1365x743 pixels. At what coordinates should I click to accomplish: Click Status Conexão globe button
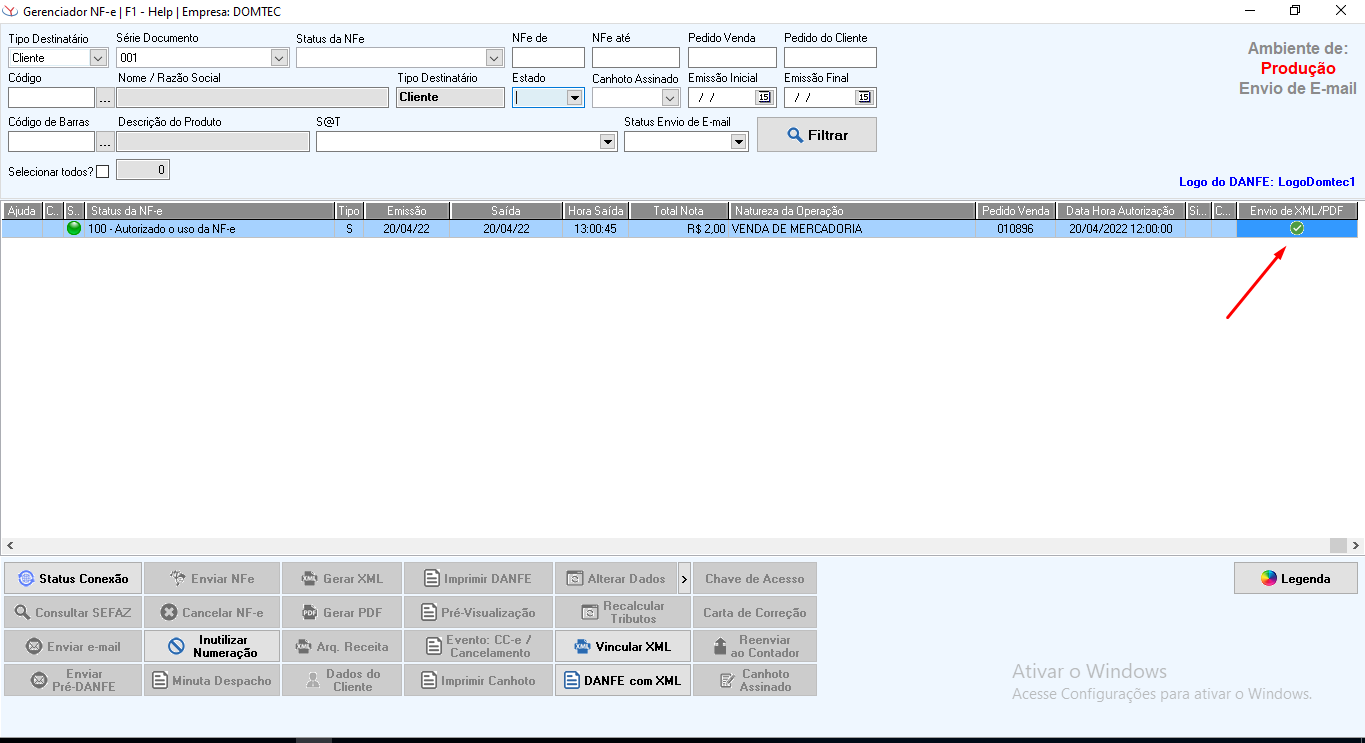click(x=72, y=579)
